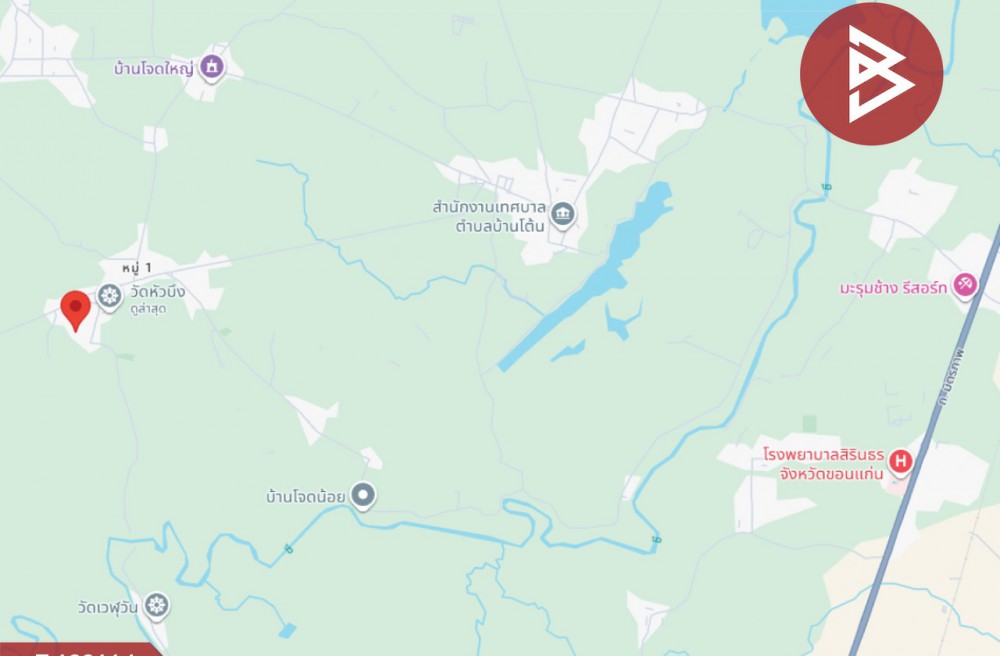The image size is (1000, 656).
Task: Select the บ้านโจดน้อย grey place marker
Action: coord(364,495)
